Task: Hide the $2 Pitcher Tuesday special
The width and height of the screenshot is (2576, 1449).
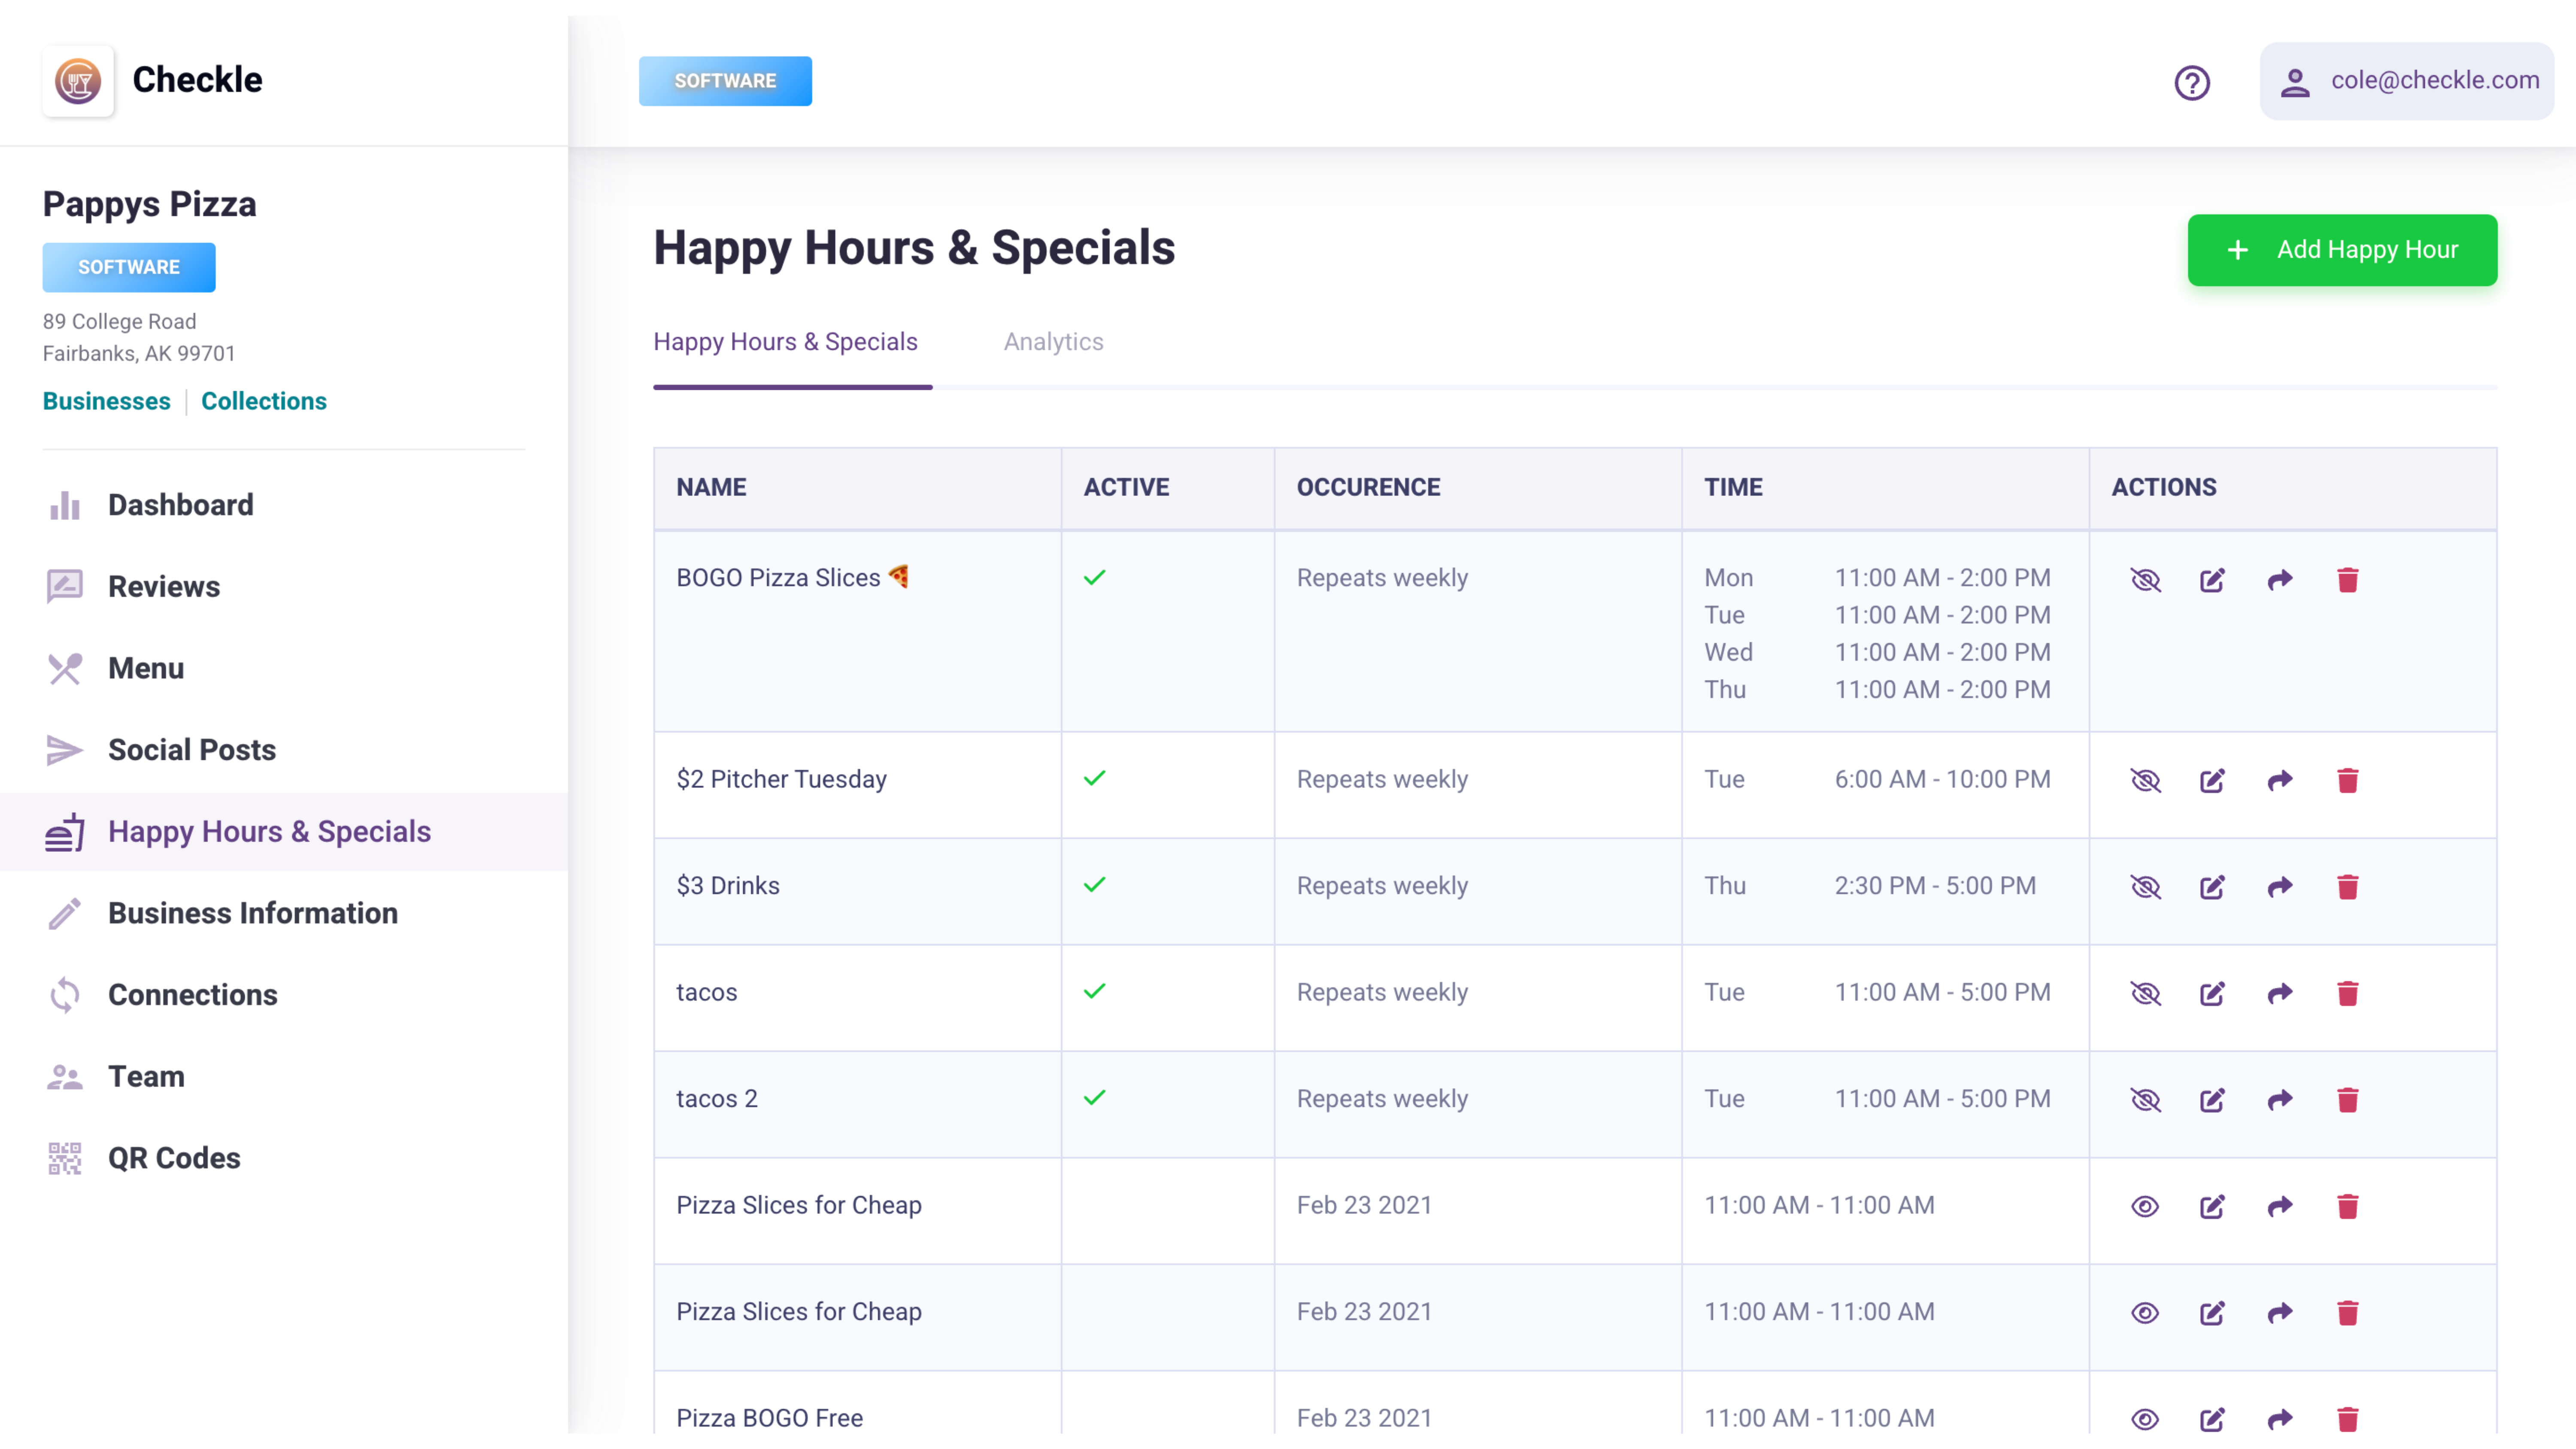Action: 2145,780
